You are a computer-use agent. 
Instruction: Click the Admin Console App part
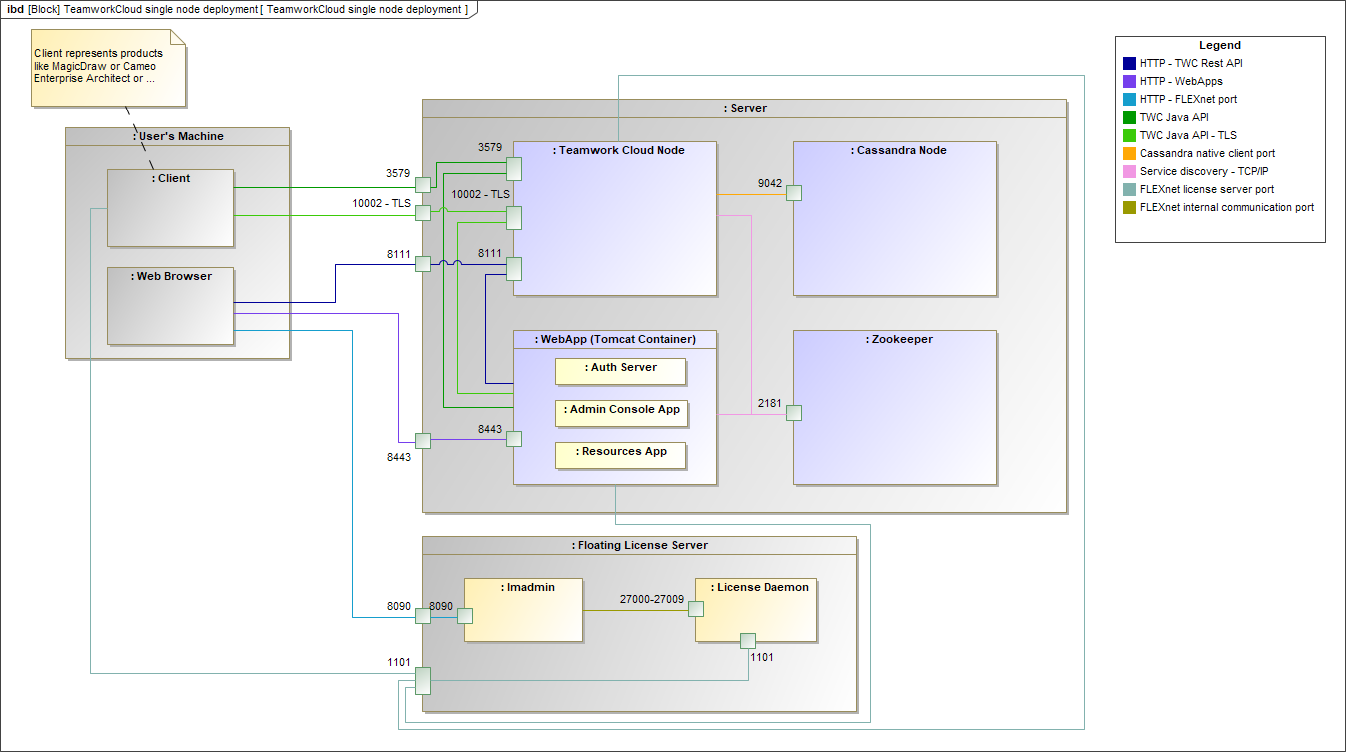[621, 413]
